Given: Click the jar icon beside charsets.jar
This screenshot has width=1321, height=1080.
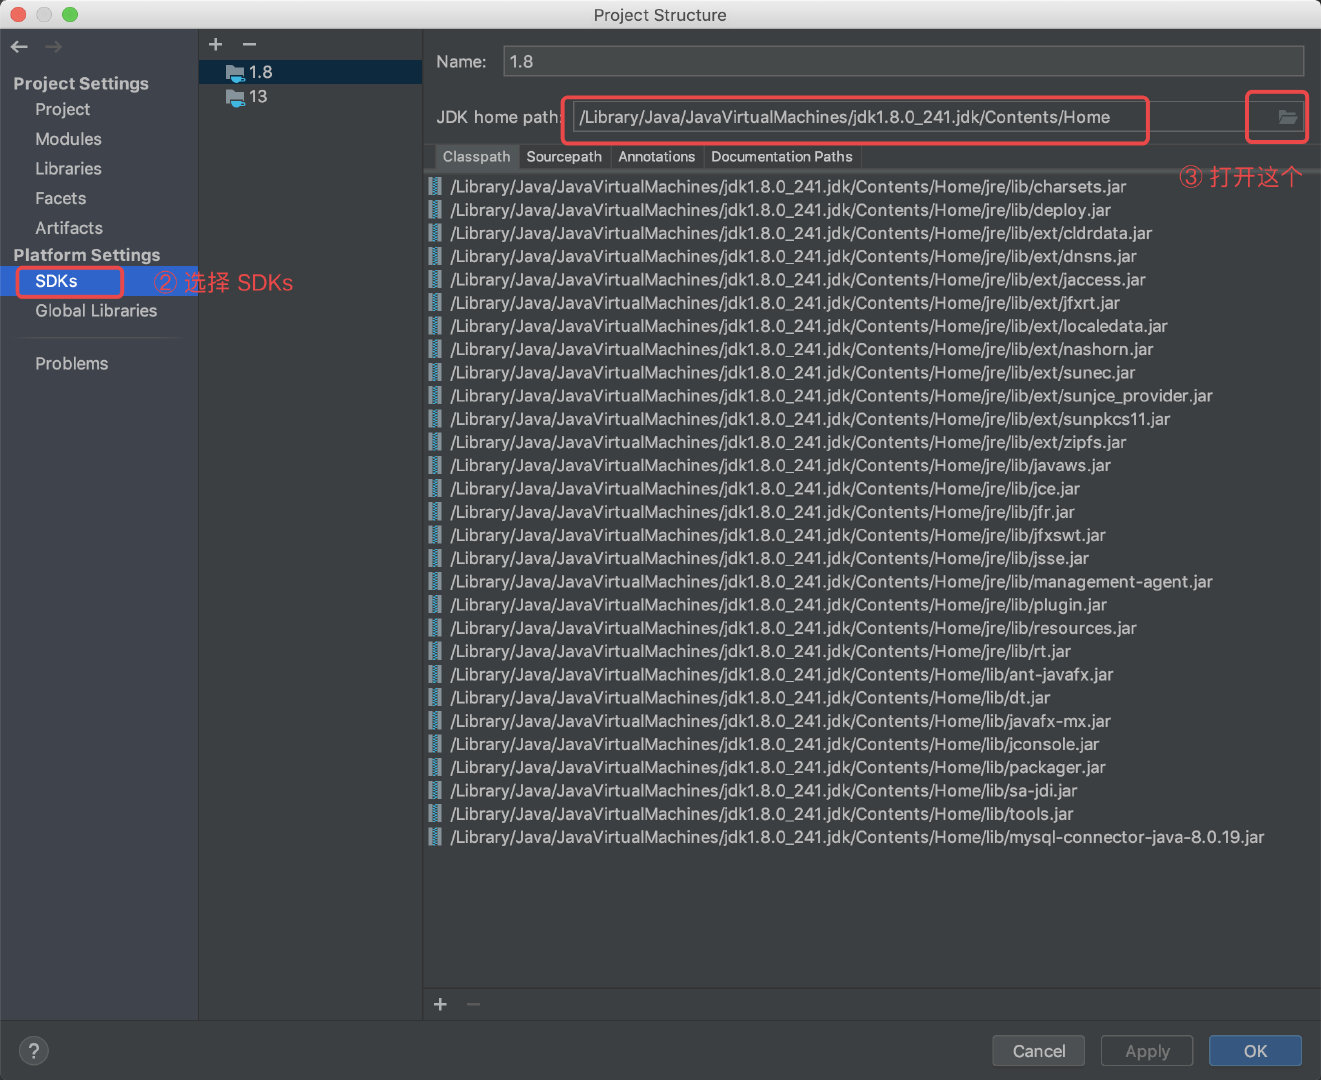Looking at the screenshot, I should coord(435,186).
